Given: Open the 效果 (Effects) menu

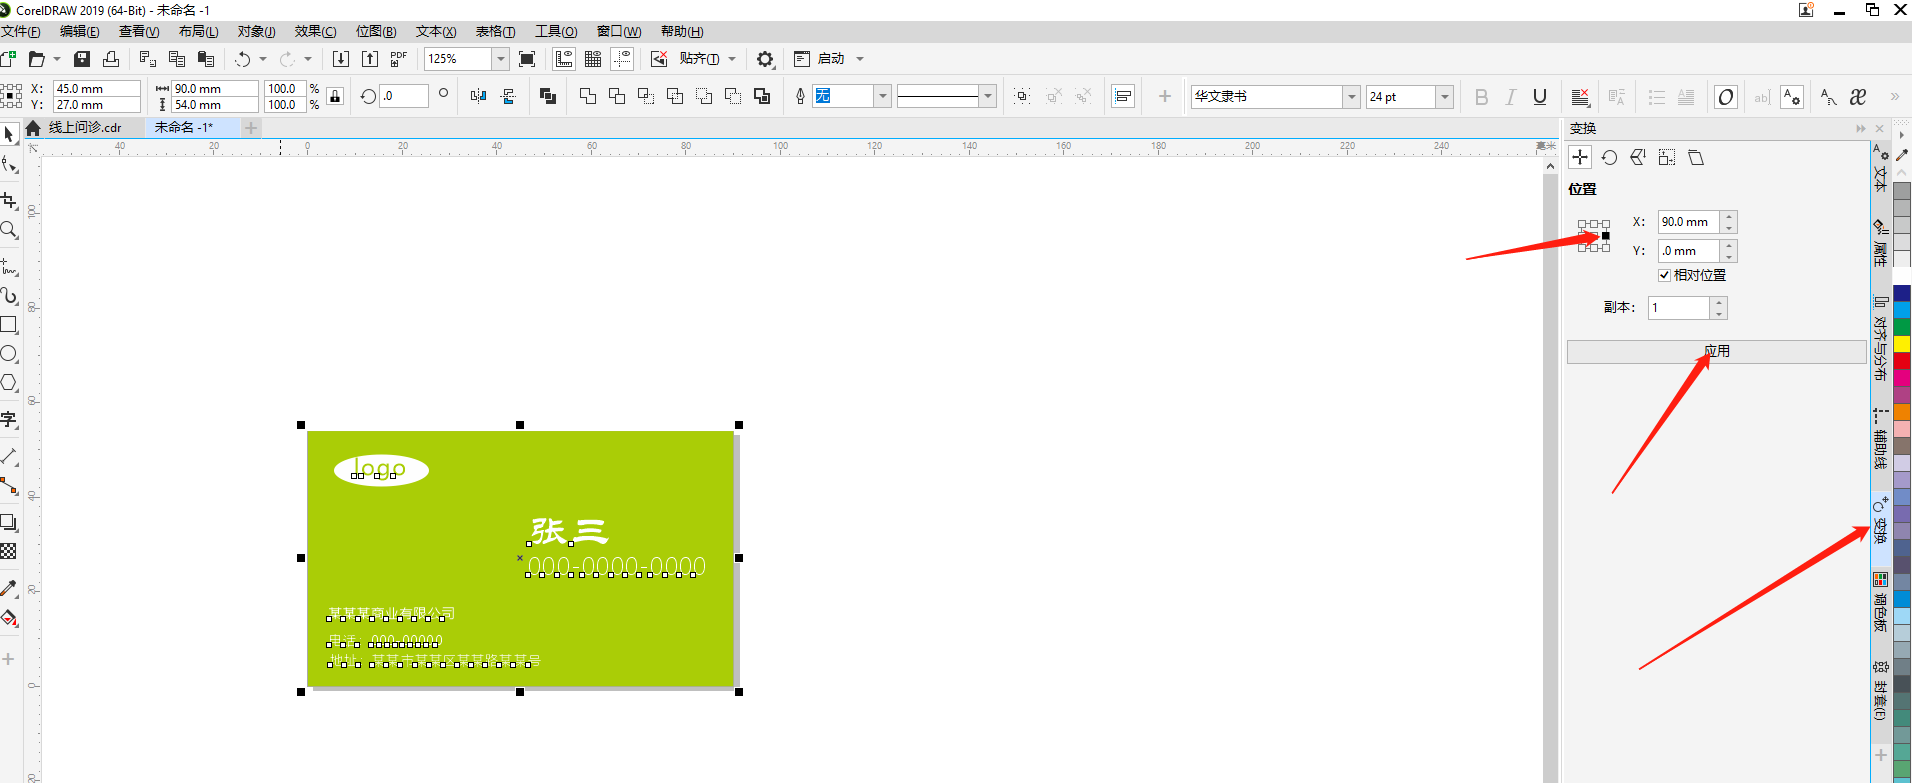Looking at the screenshot, I should click(x=315, y=32).
